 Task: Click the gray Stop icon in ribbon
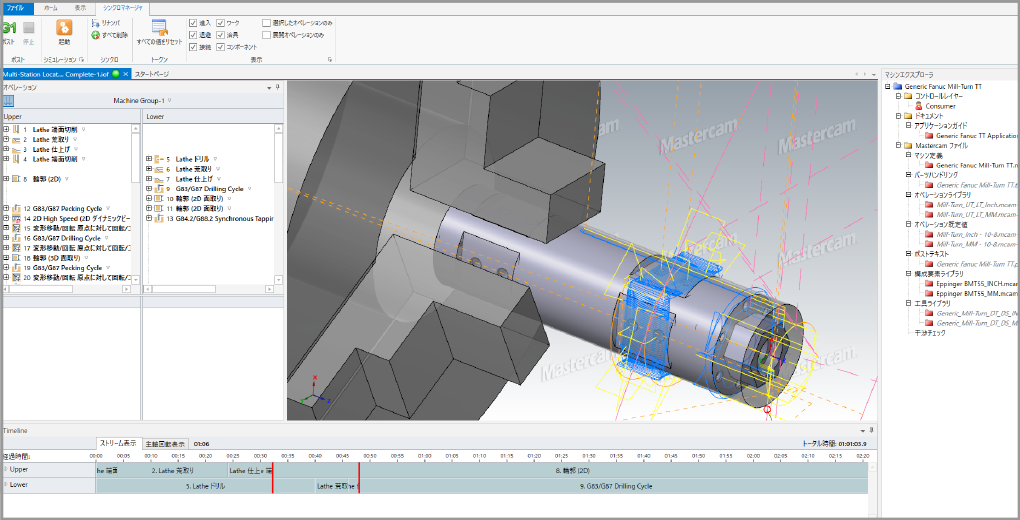pyautogui.click(x=29, y=28)
